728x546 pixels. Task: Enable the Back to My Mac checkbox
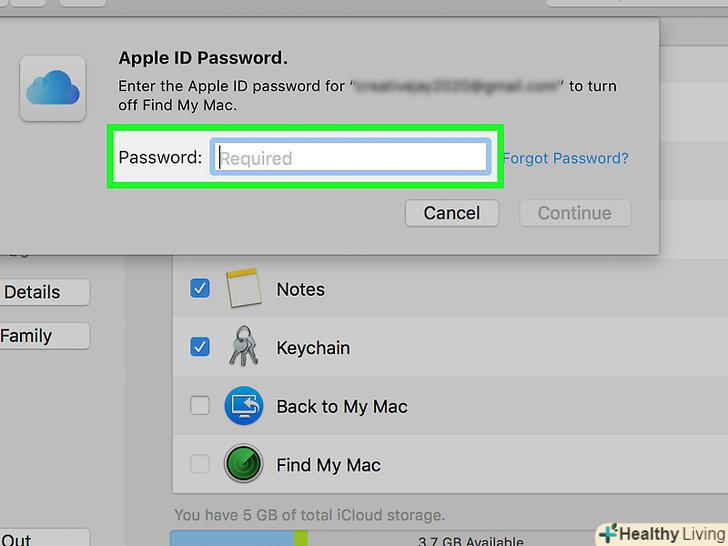(x=200, y=406)
